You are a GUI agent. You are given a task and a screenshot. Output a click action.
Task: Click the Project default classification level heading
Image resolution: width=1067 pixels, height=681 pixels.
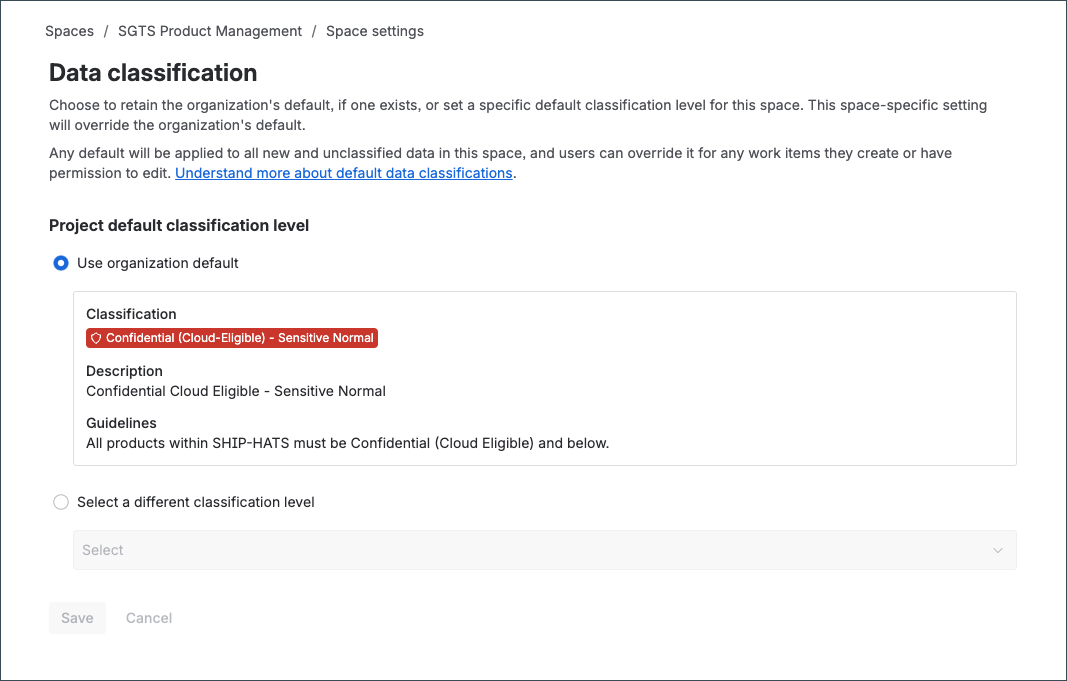(x=179, y=225)
